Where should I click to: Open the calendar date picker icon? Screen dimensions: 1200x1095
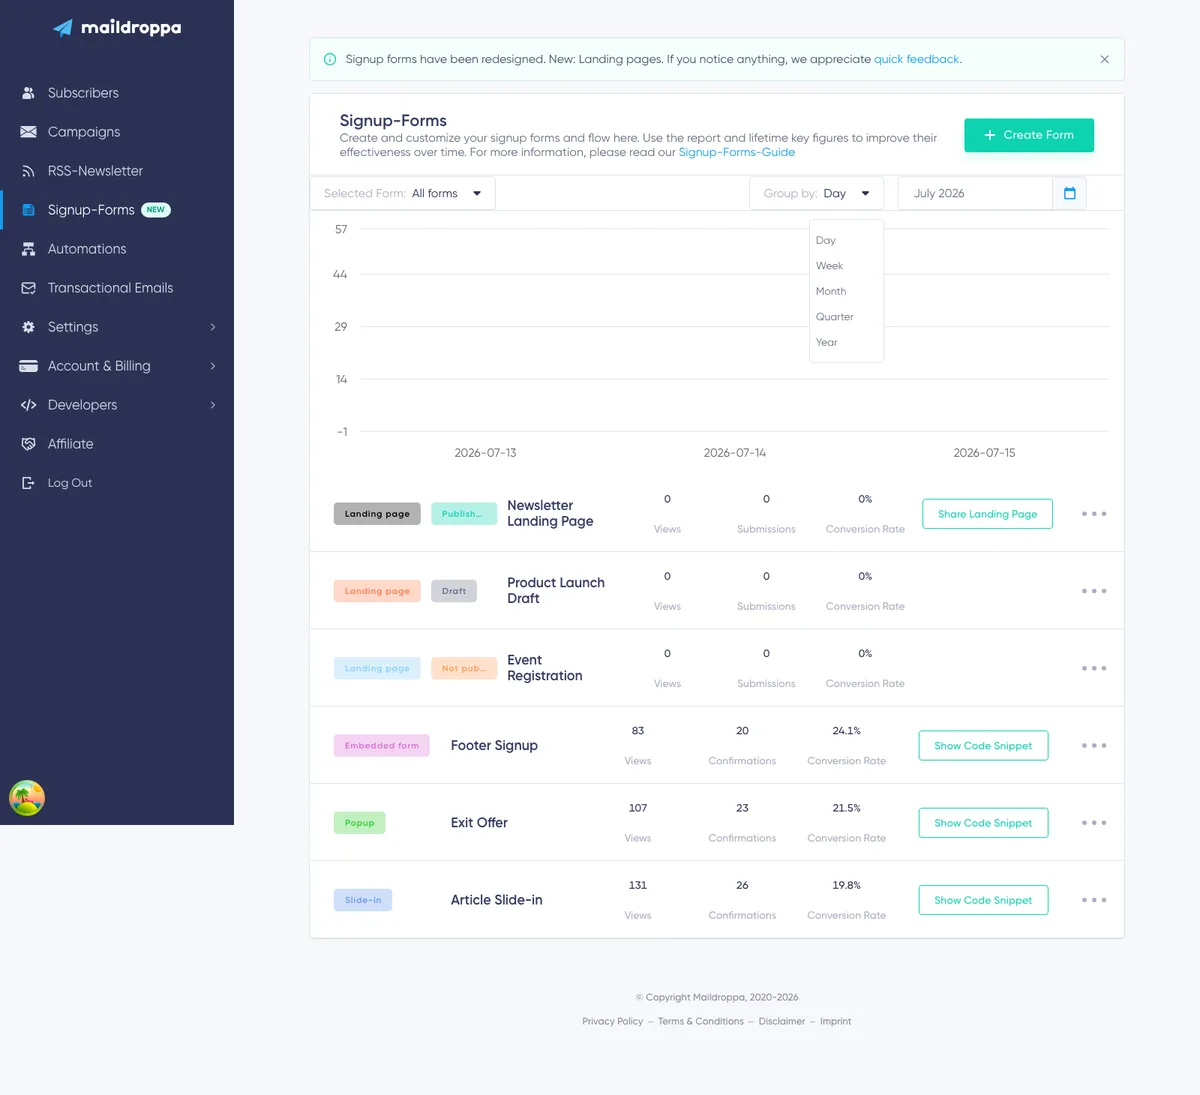(x=1069, y=193)
